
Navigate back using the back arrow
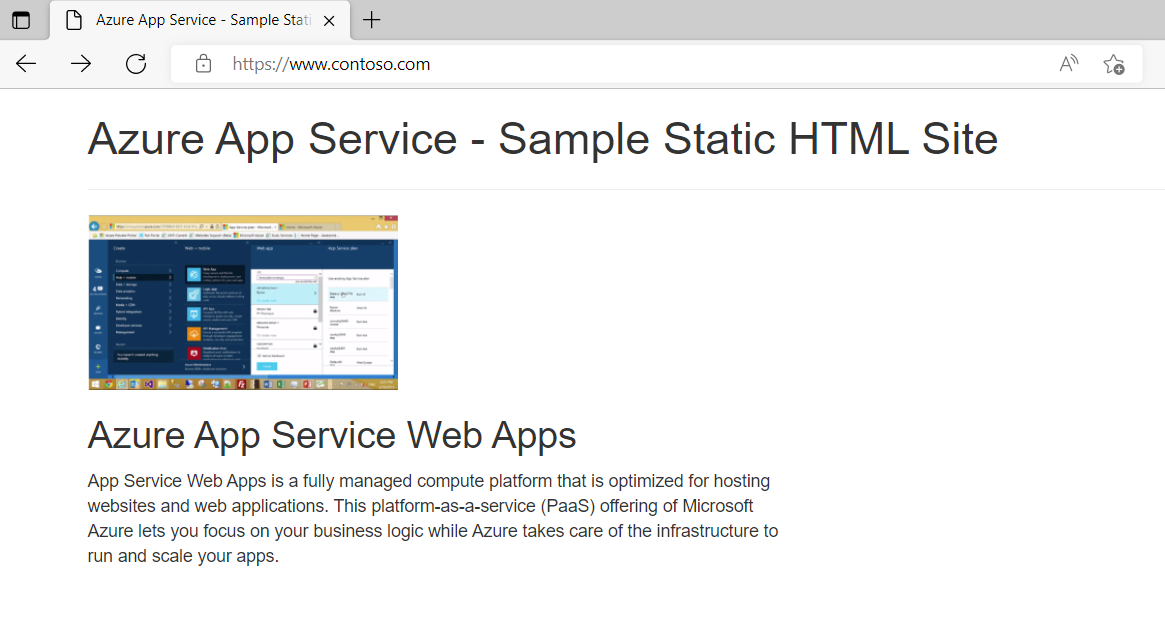pos(25,63)
